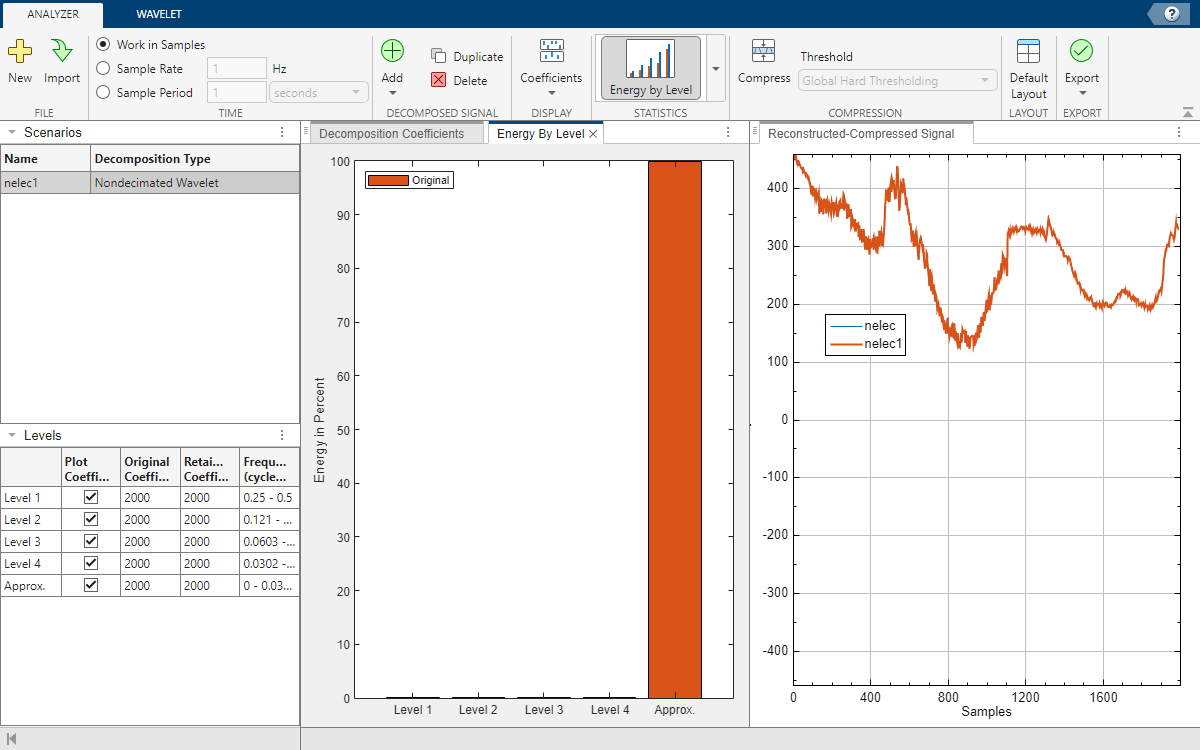Collapse the Levels panel section

pos(11,436)
